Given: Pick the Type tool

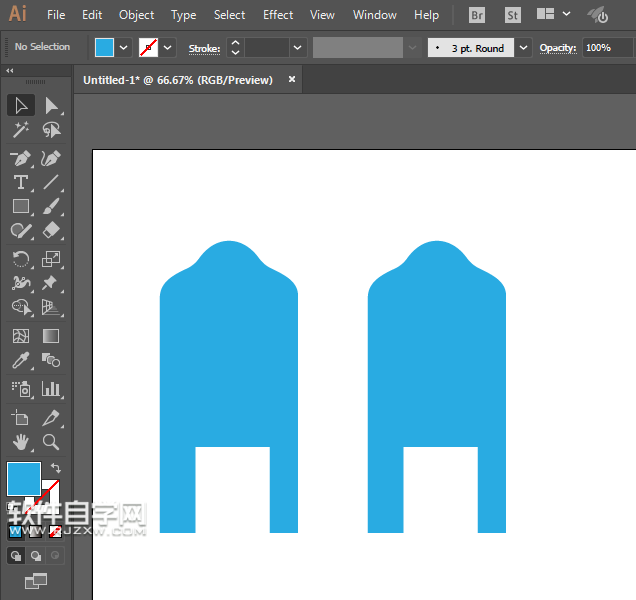Looking at the screenshot, I should [20, 182].
